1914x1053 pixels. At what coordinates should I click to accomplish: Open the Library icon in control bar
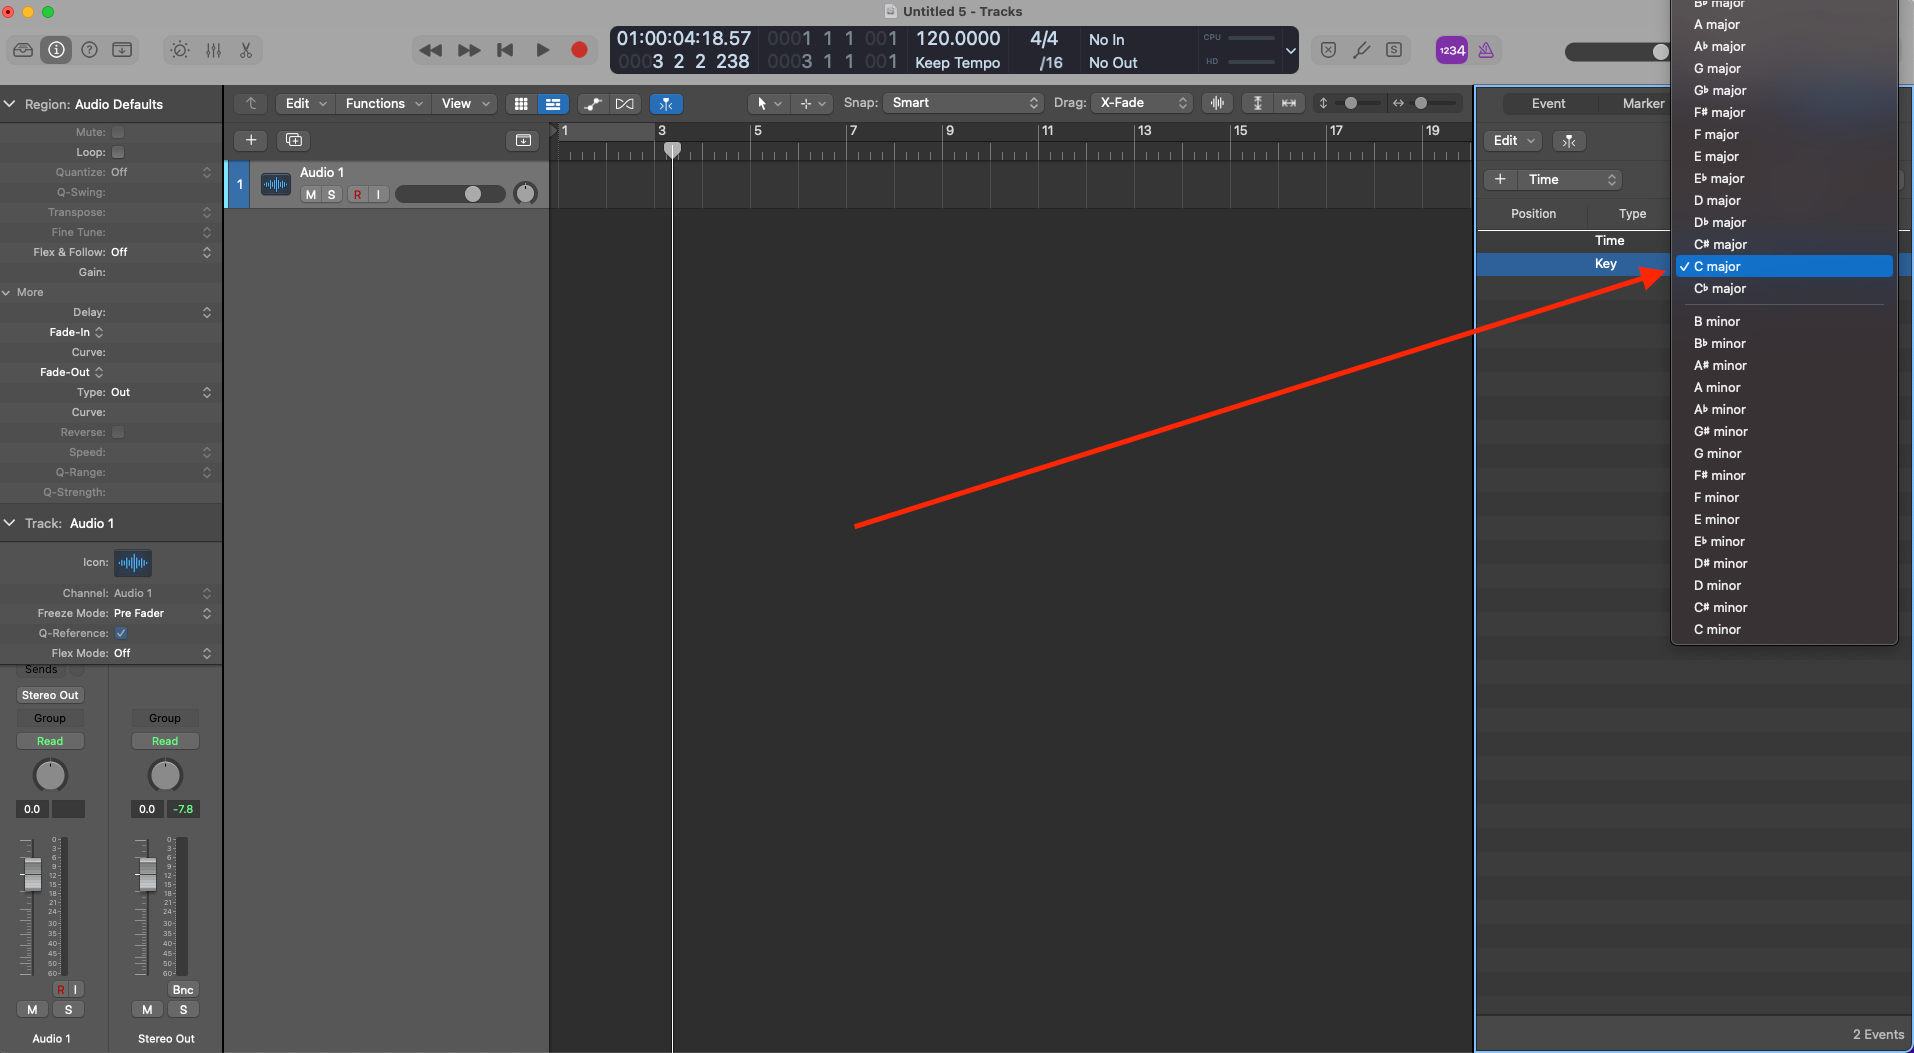22,50
